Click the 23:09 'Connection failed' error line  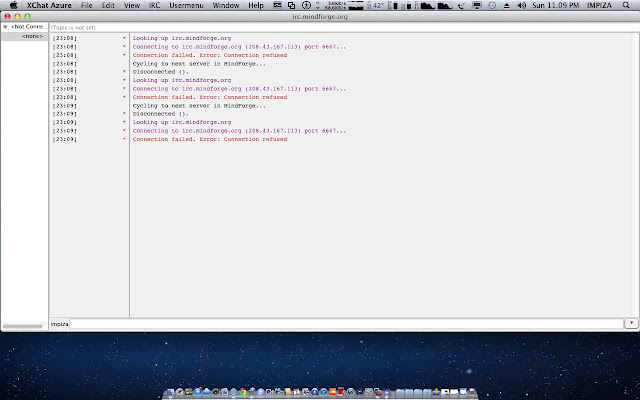210,139
